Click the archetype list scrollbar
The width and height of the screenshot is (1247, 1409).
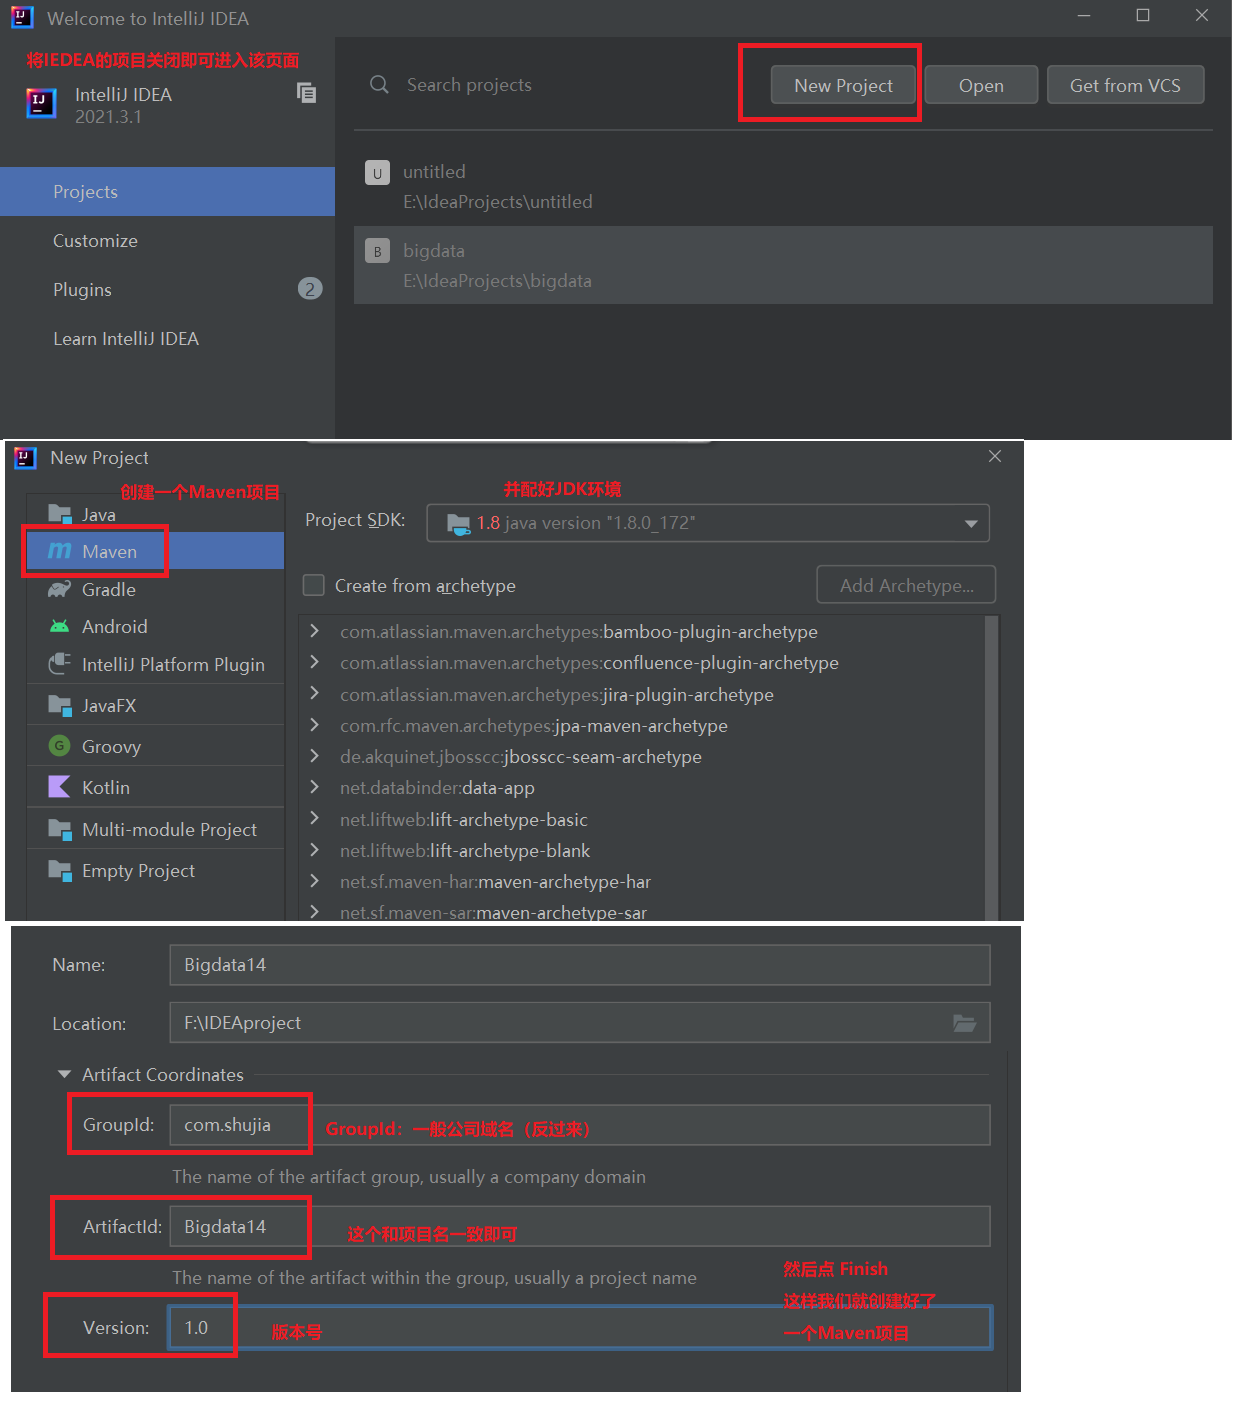pyautogui.click(x=992, y=767)
